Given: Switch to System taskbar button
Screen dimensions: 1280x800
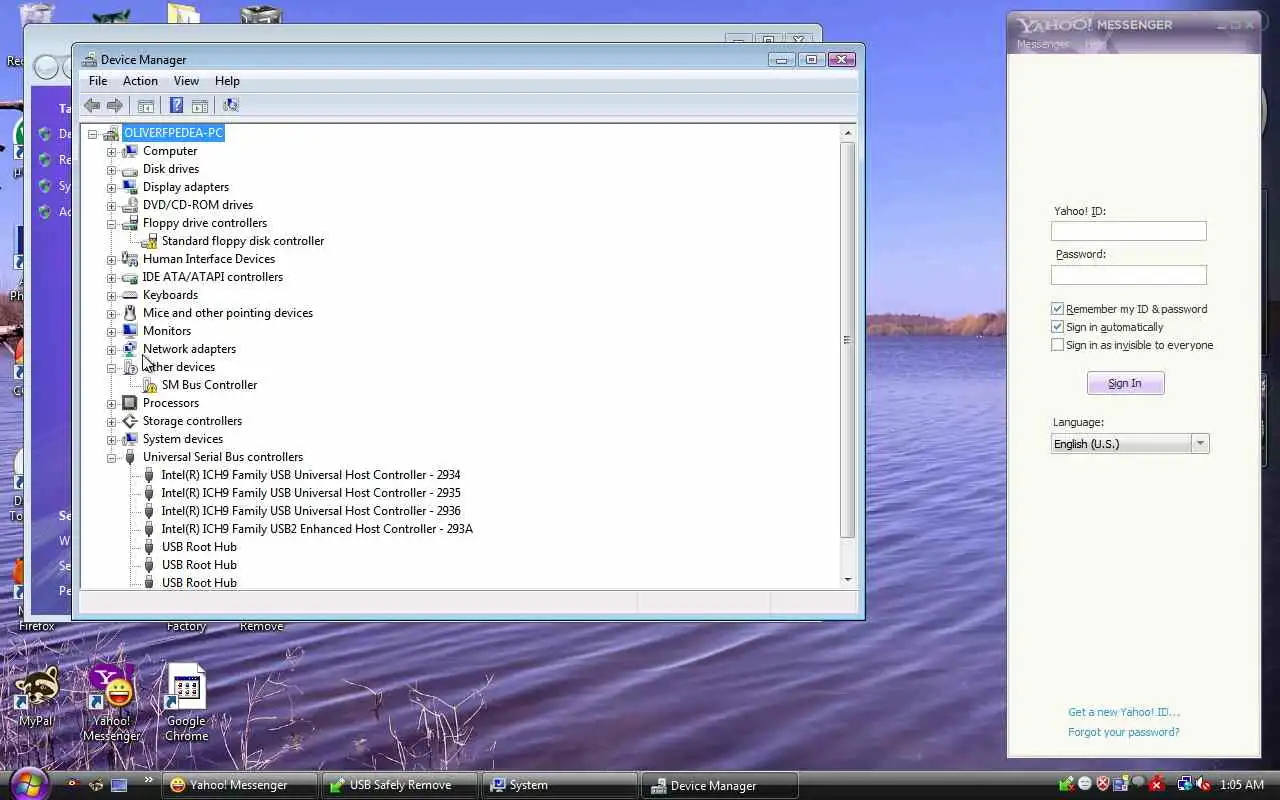Looking at the screenshot, I should click(560, 785).
